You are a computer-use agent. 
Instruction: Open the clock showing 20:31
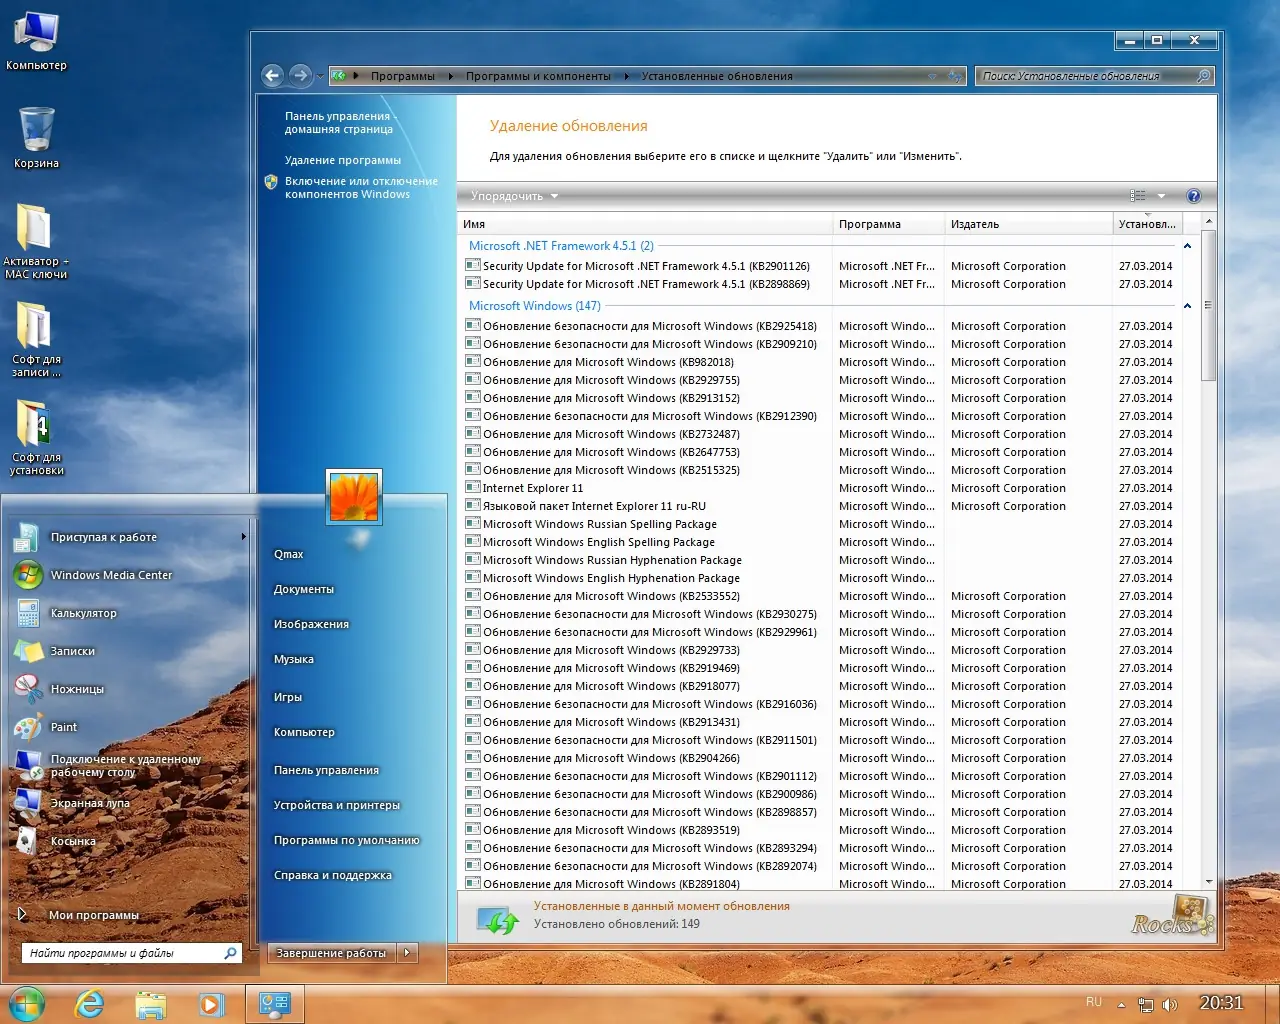pyautogui.click(x=1221, y=1003)
